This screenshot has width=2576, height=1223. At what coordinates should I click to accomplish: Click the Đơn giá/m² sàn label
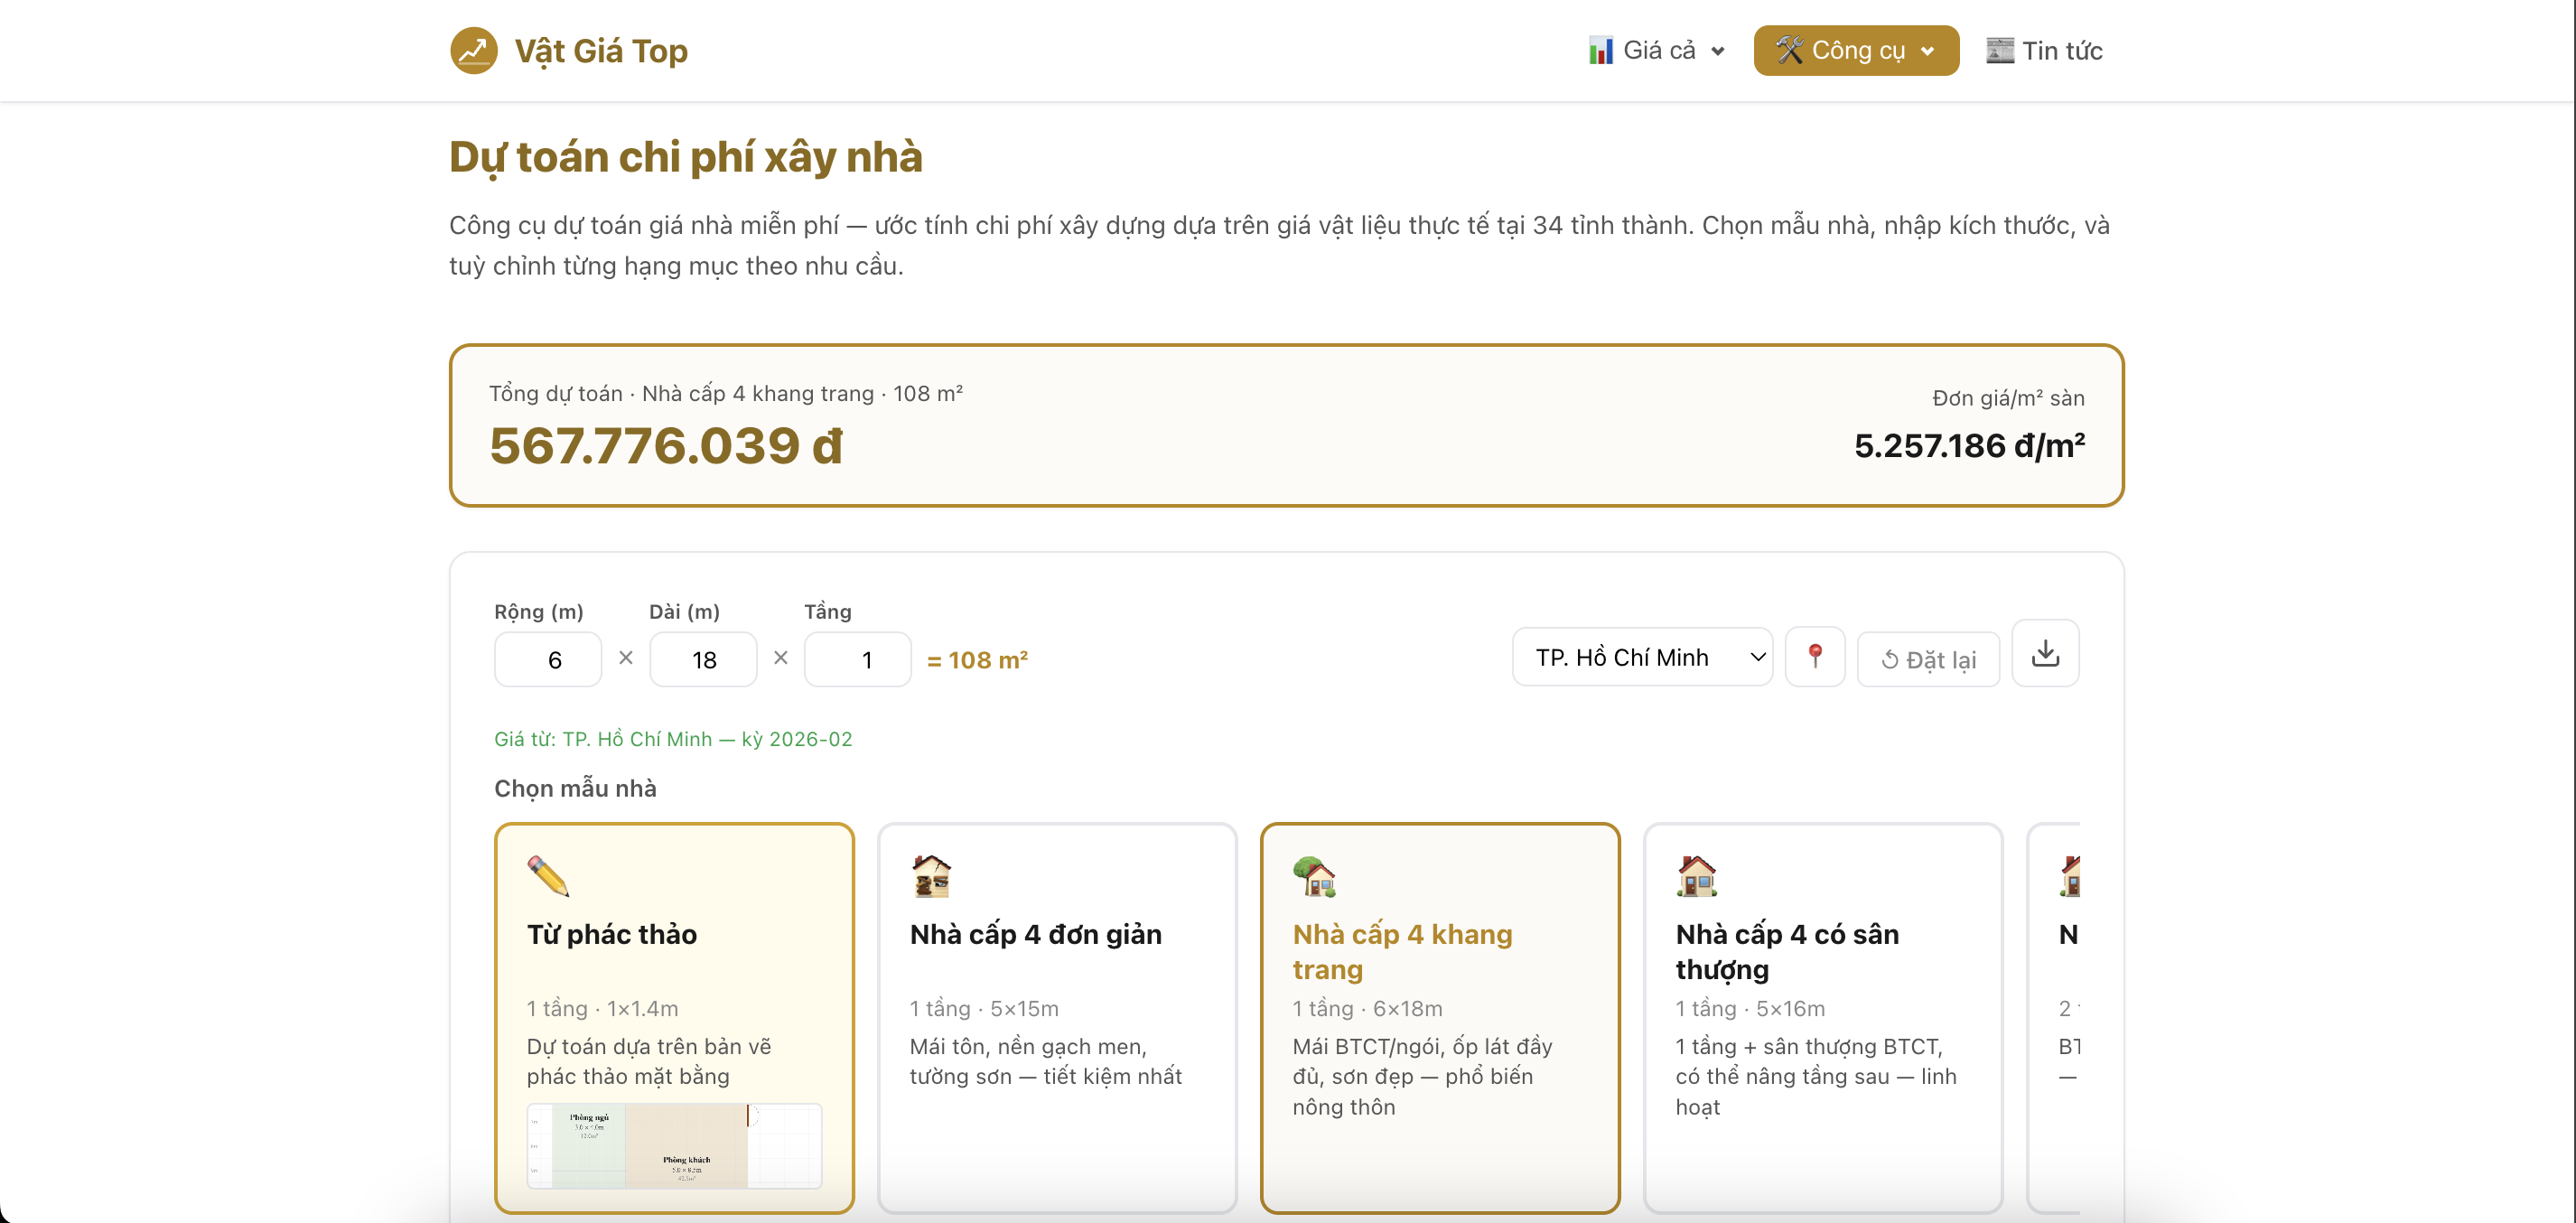pyautogui.click(x=2008, y=398)
